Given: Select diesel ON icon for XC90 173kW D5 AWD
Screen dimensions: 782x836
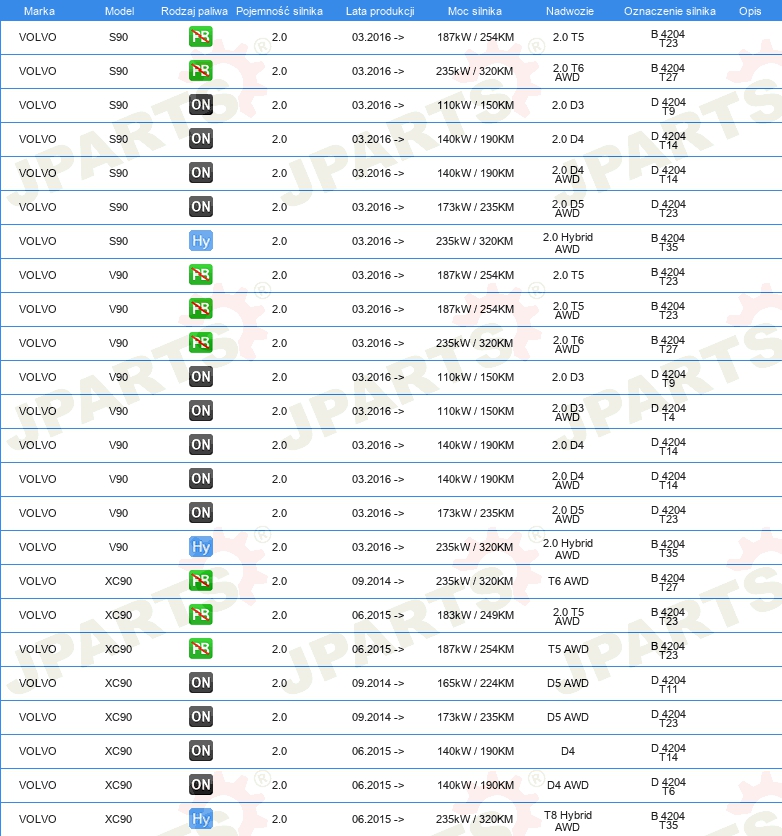Looking at the screenshot, I should (200, 717).
